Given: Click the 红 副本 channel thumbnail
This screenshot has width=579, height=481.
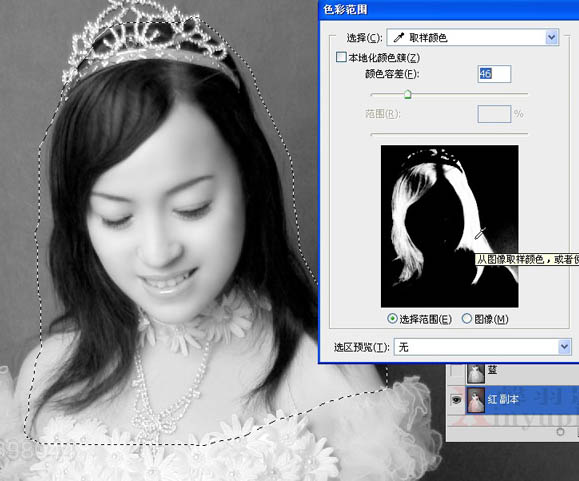Looking at the screenshot, I should (476, 400).
